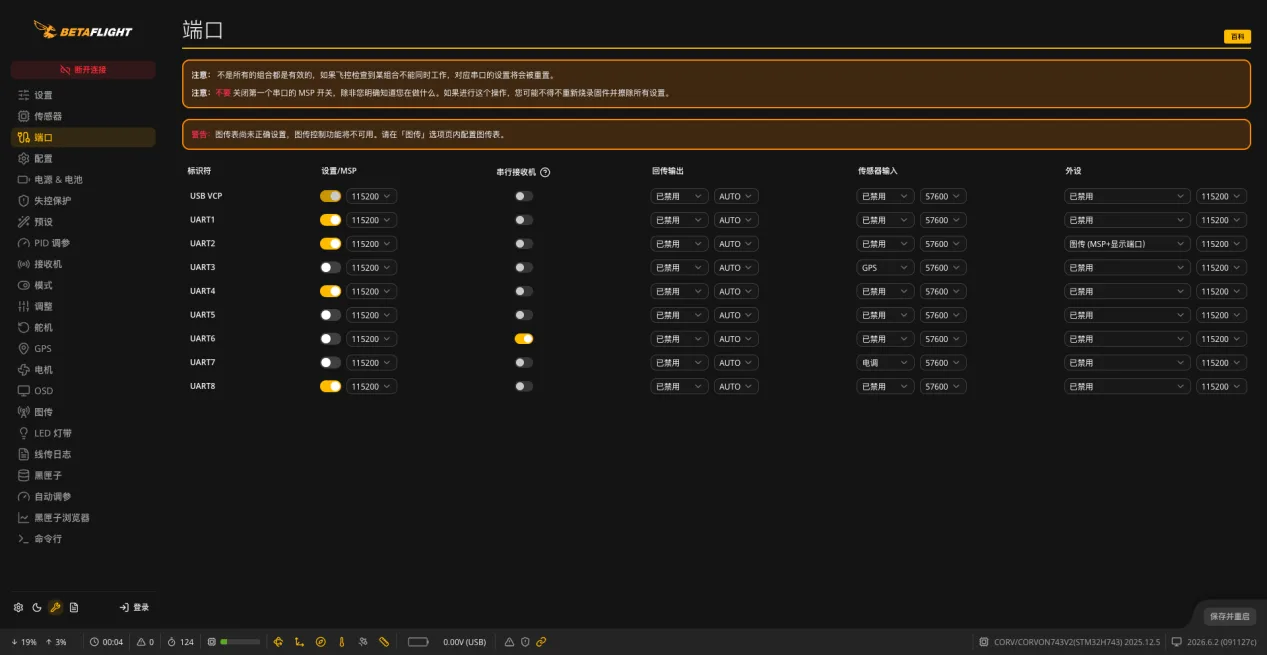
Task: Click the 19% download rate indicator
Action: point(24,642)
